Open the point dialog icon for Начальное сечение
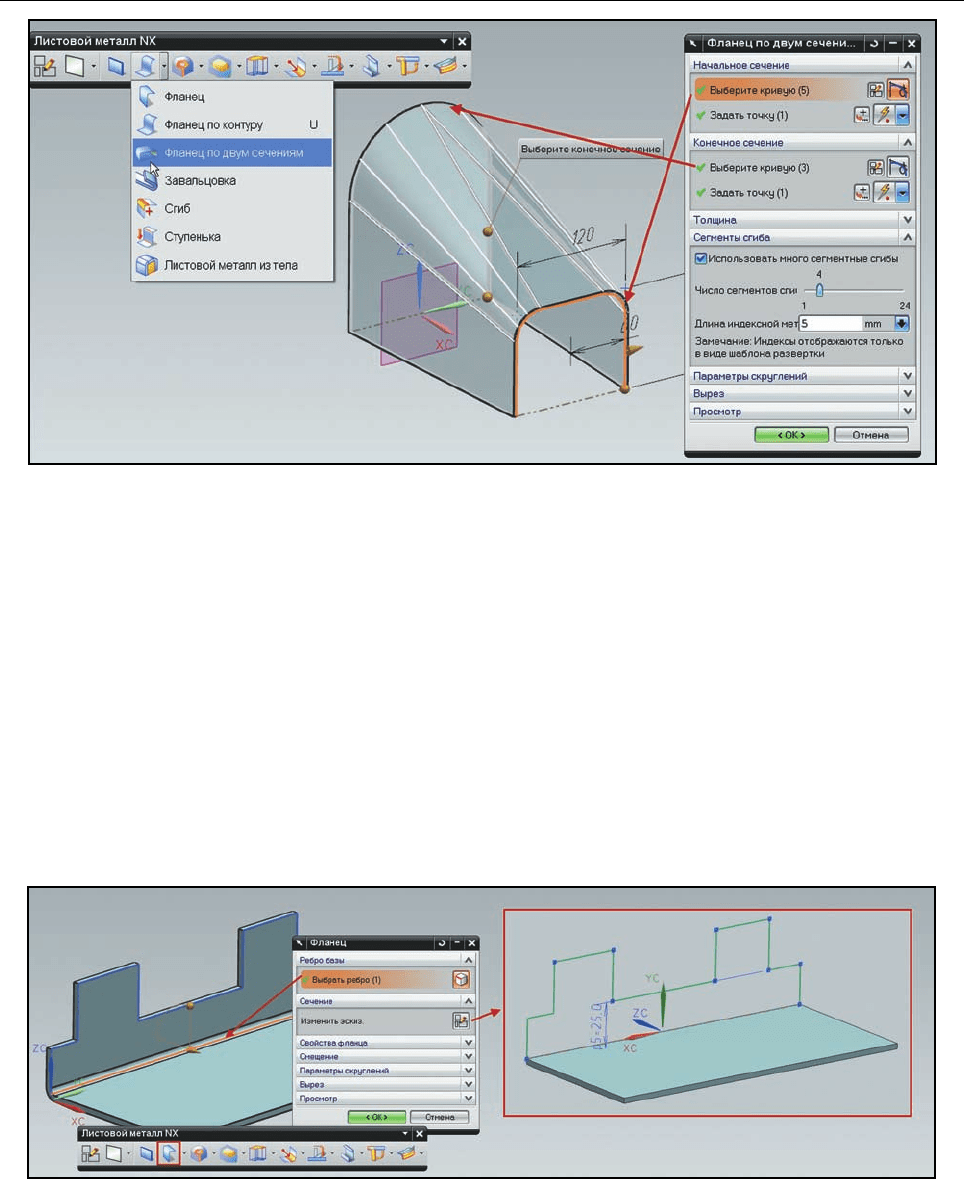 click(862, 115)
